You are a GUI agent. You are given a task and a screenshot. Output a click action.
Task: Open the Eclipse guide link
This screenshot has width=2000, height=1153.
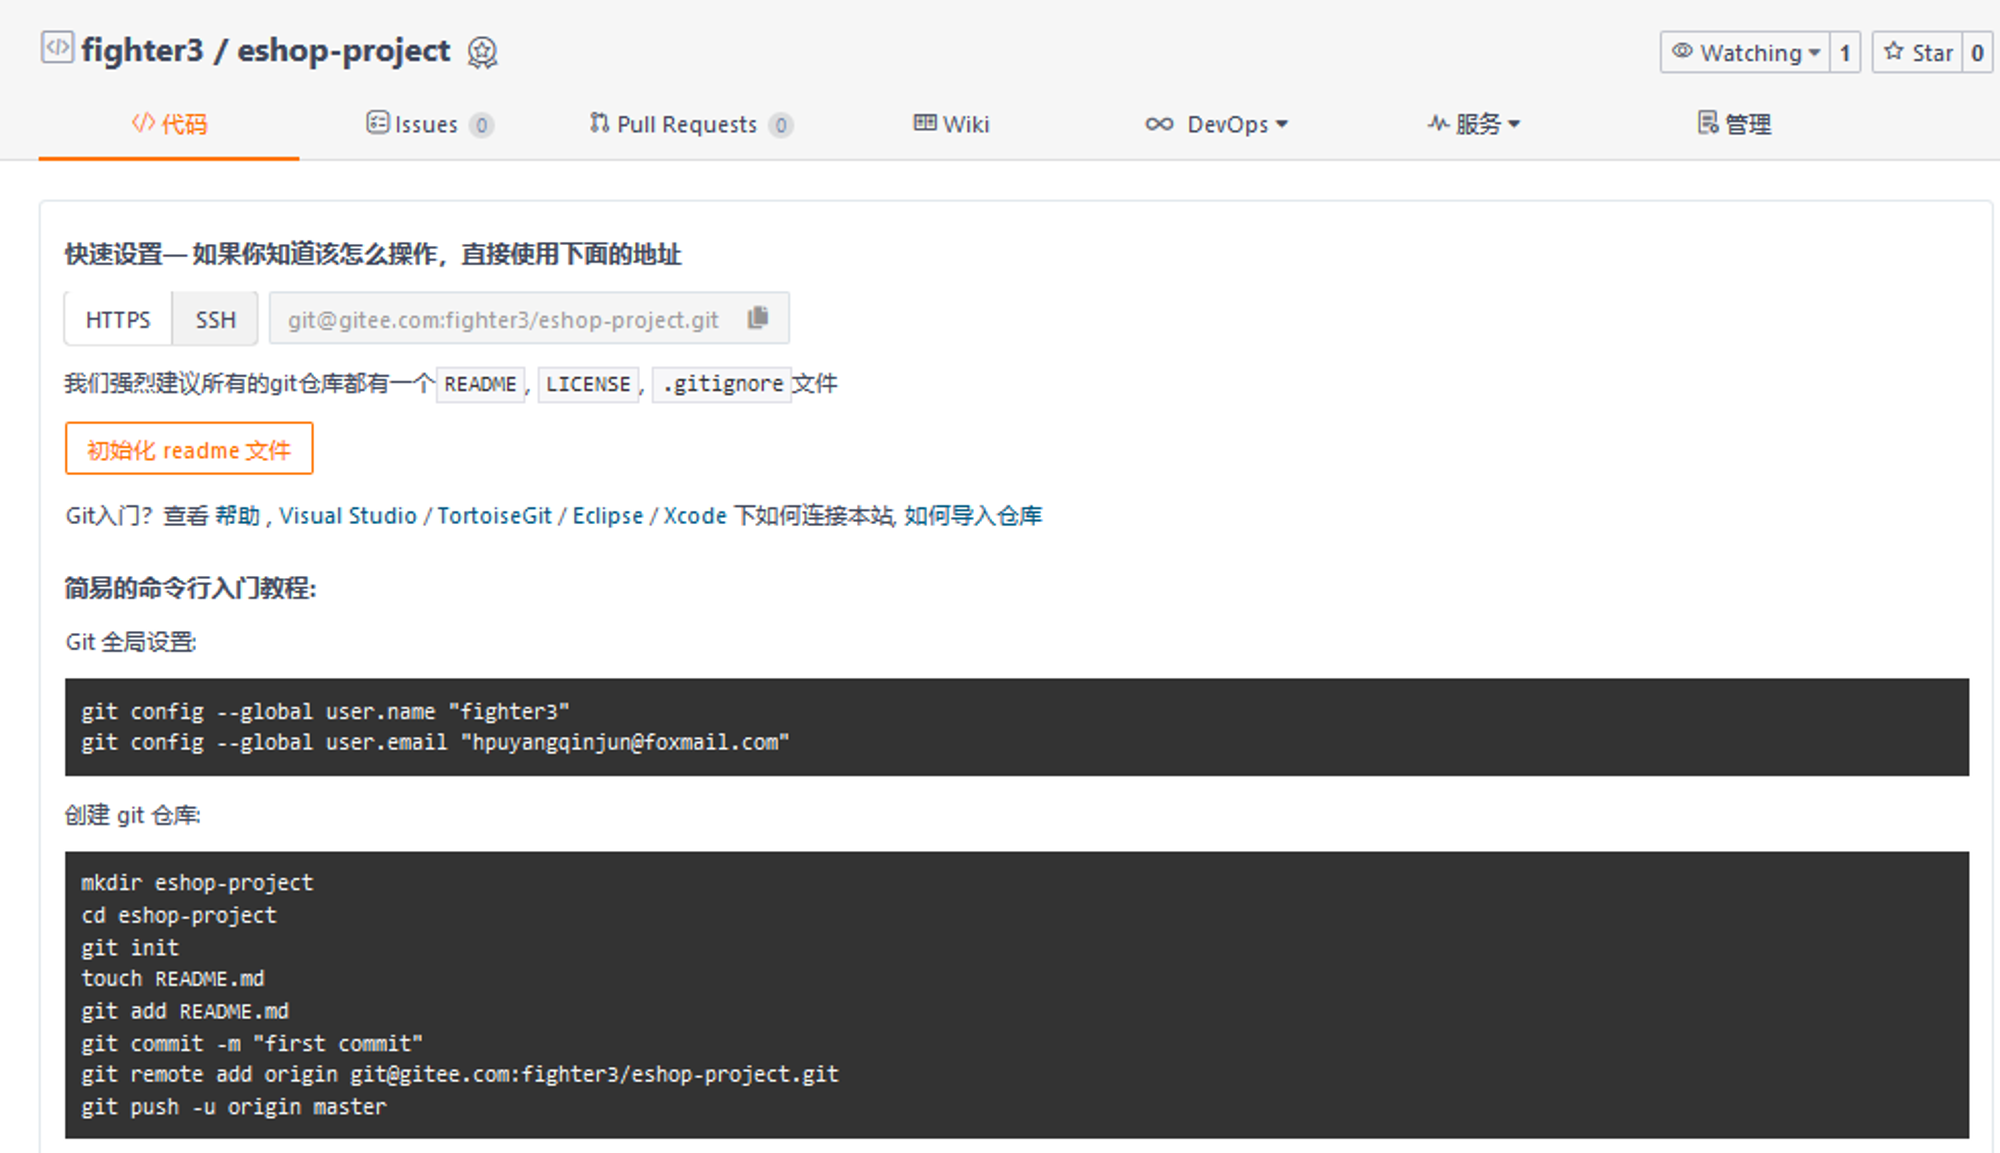point(607,516)
